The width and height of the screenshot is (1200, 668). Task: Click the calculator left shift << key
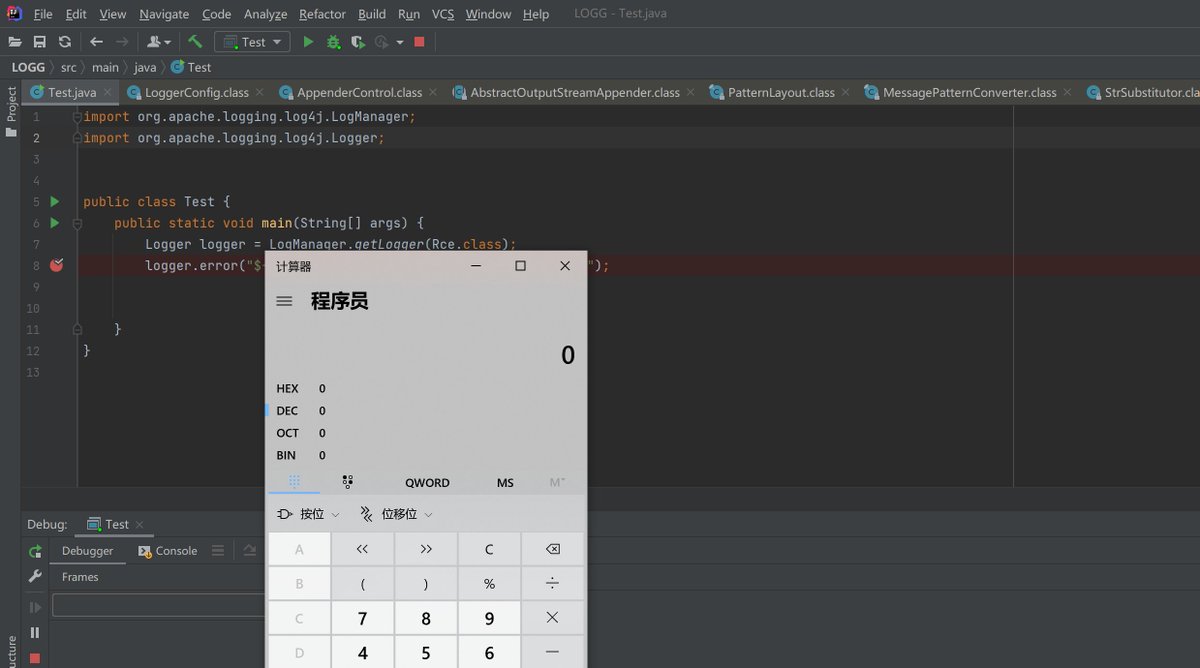pyautogui.click(x=362, y=549)
